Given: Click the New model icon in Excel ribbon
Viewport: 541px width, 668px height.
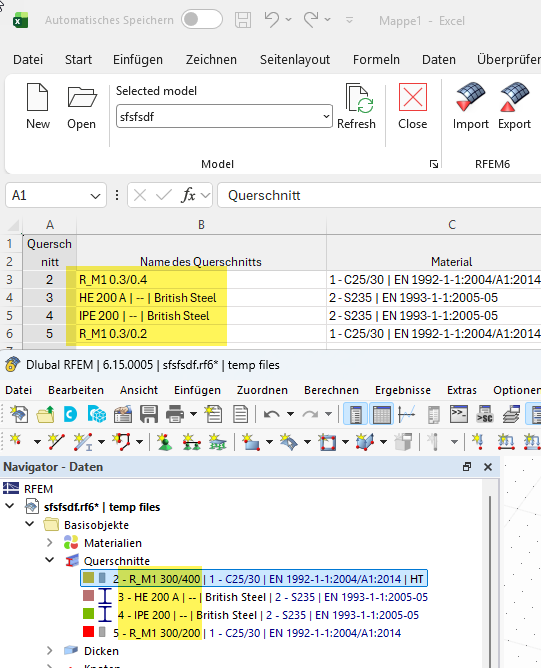Looking at the screenshot, I should point(37,98).
